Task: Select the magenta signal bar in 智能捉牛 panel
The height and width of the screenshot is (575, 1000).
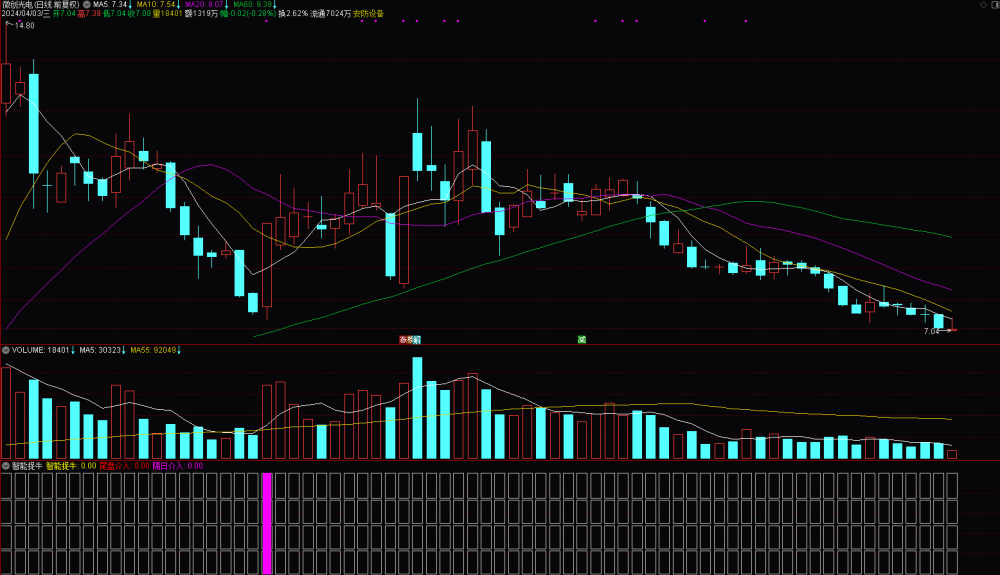Action: [x=267, y=523]
